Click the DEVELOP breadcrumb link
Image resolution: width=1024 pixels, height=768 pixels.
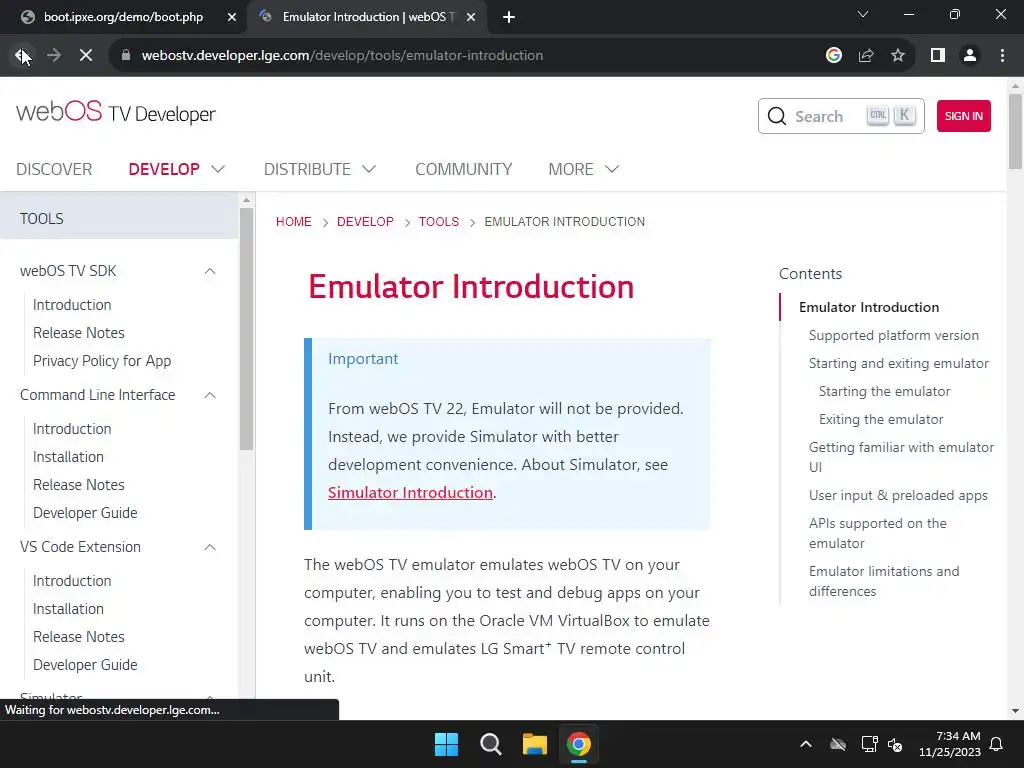click(365, 222)
